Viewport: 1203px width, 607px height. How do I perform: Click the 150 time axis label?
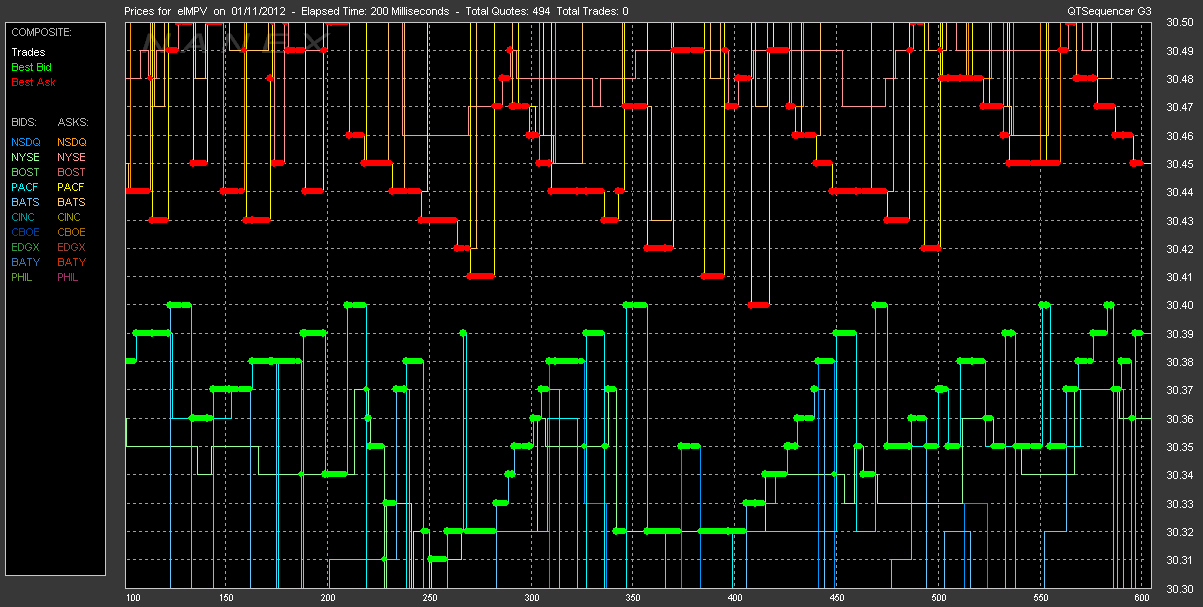[x=226, y=598]
